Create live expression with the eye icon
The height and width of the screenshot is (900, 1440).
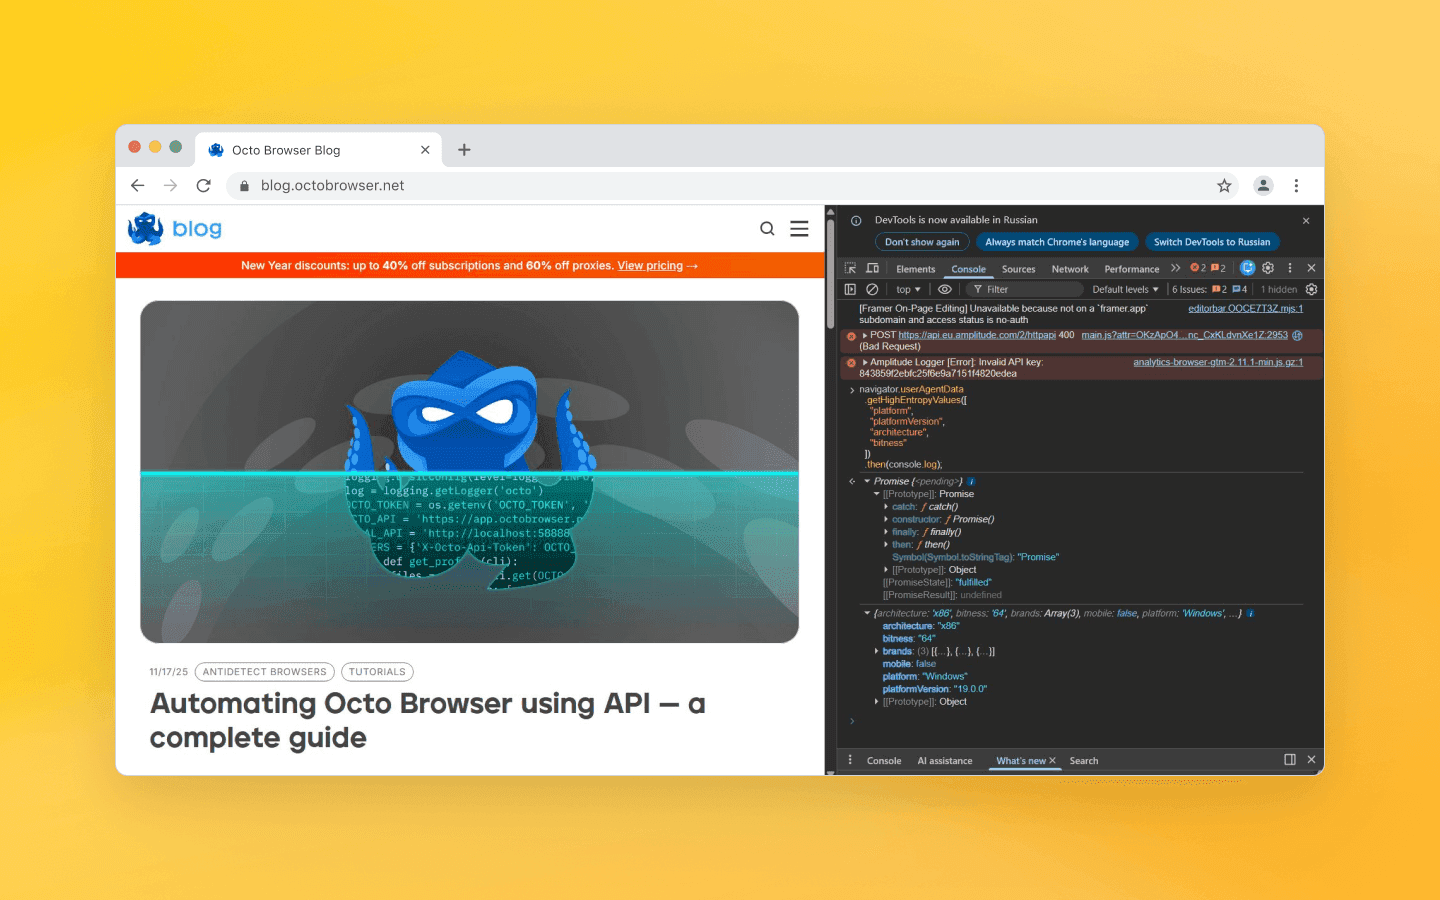coord(944,289)
